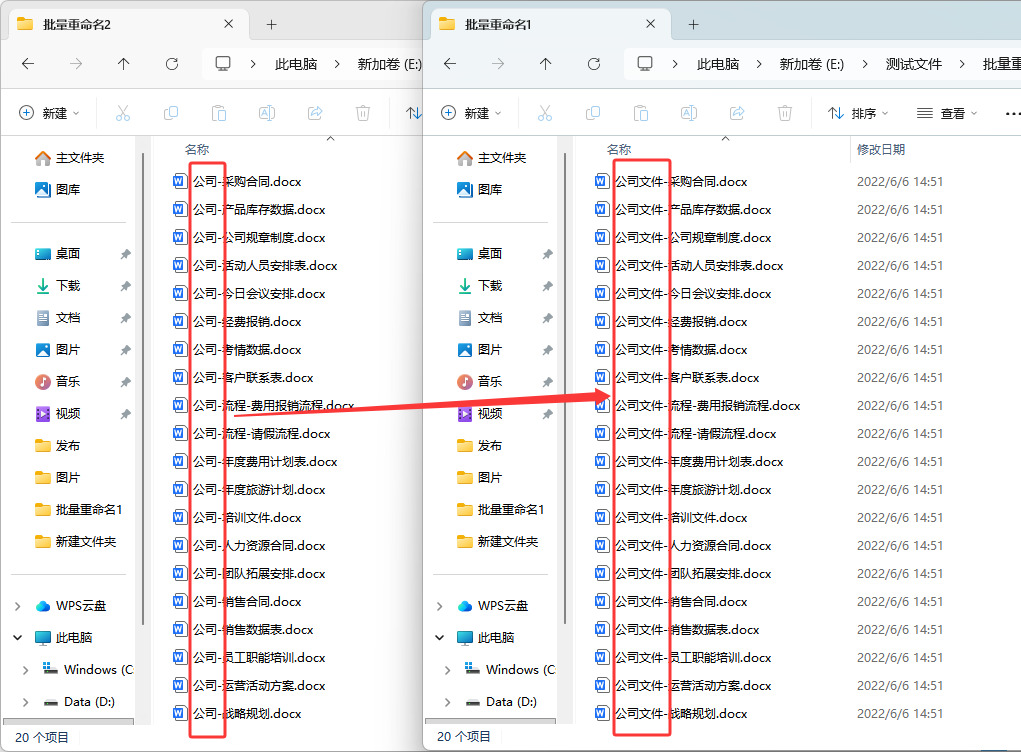Viewport: 1021px width, 752px height.
Task: Expand Windows (C drive in 批量重命名1 sidebar
Action: (447, 670)
